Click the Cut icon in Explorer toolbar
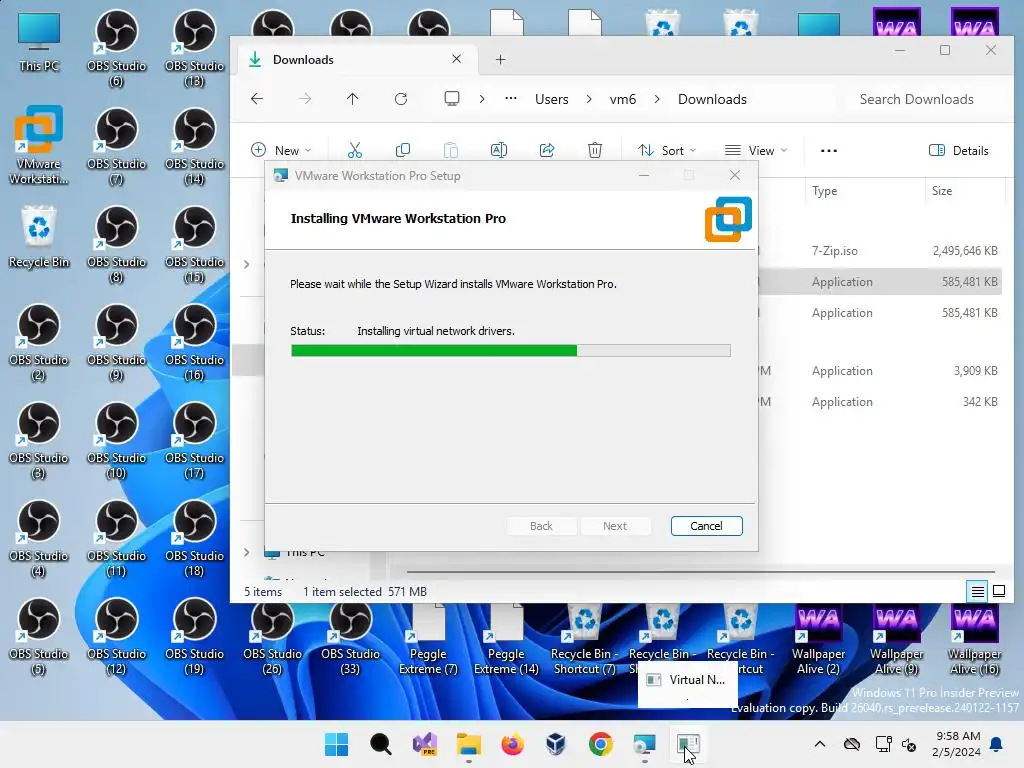 pos(355,150)
